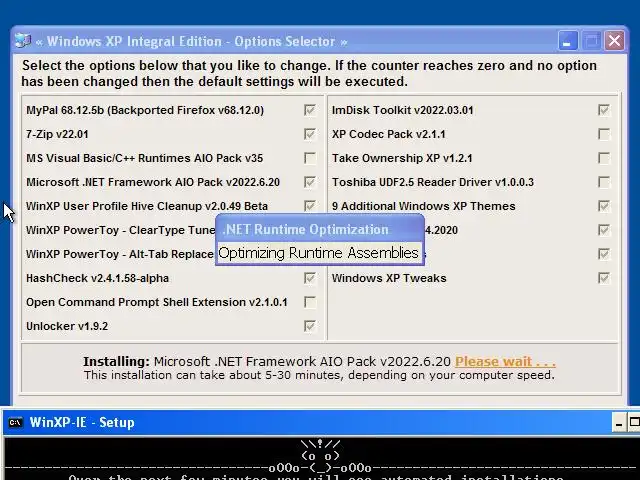Select the Unlocker v1.9.2 label
640x480 pixels.
click(x=67, y=326)
